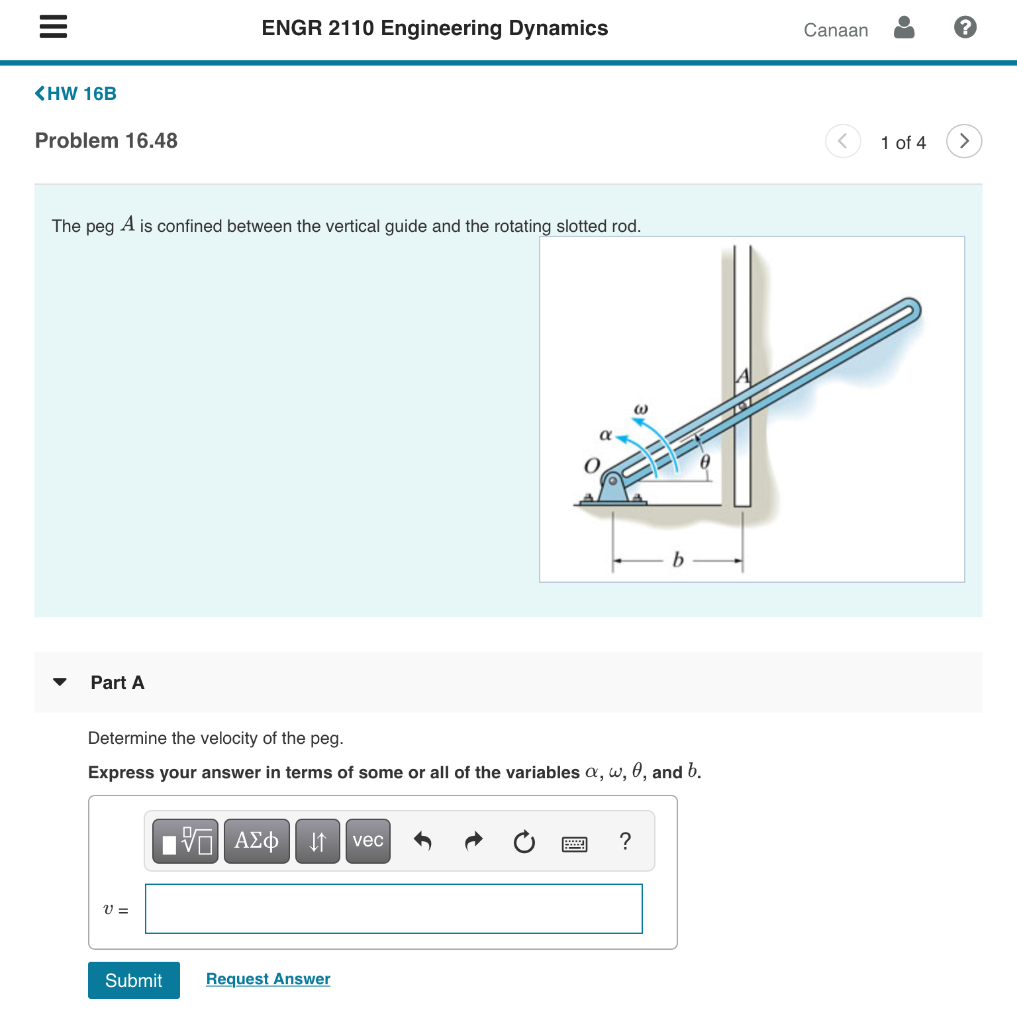Submit the answer for Part A
The image size is (1017, 1024).
point(133,980)
